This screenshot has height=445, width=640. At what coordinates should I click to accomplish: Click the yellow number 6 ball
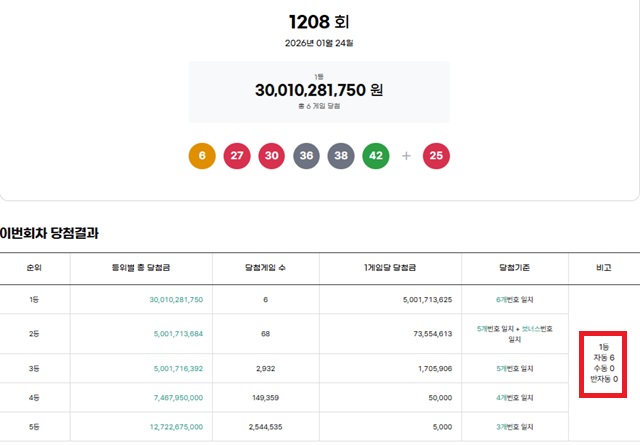(x=202, y=156)
